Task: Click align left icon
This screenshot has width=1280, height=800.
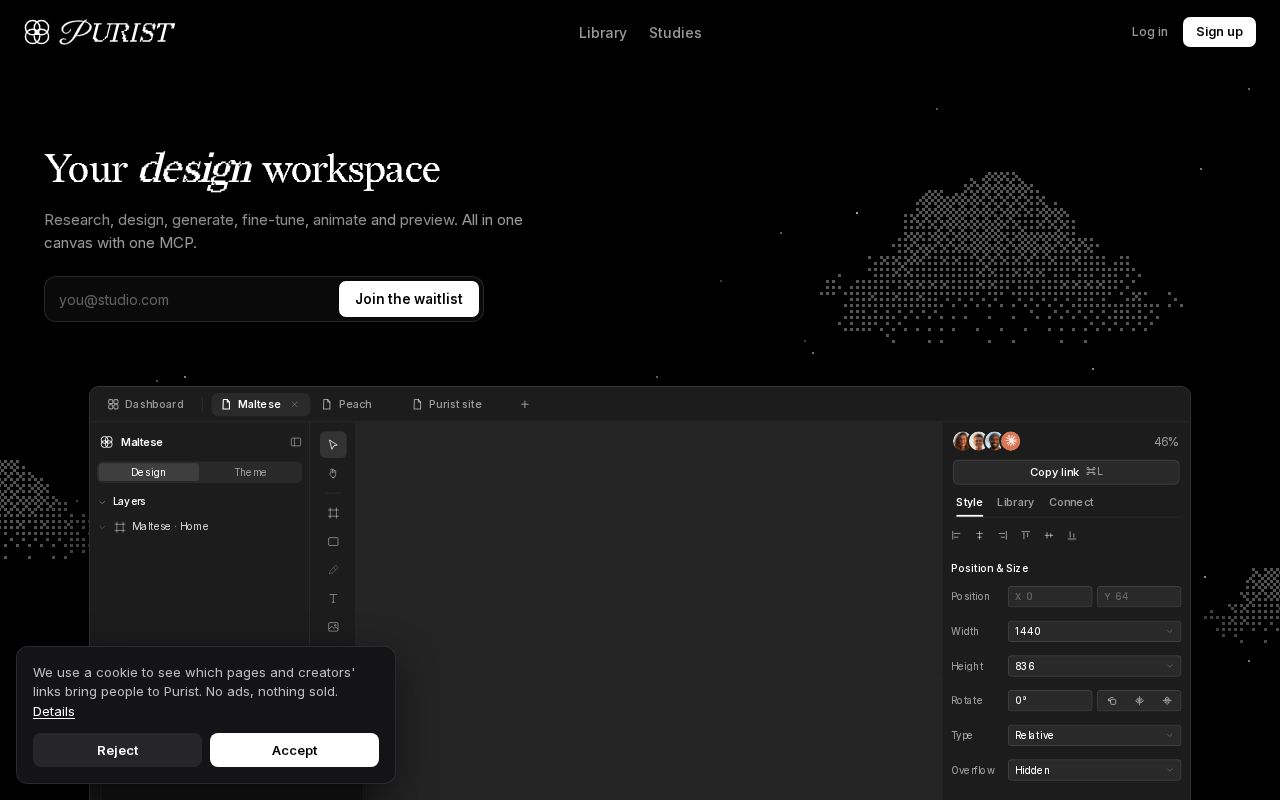Action: pyautogui.click(x=956, y=535)
